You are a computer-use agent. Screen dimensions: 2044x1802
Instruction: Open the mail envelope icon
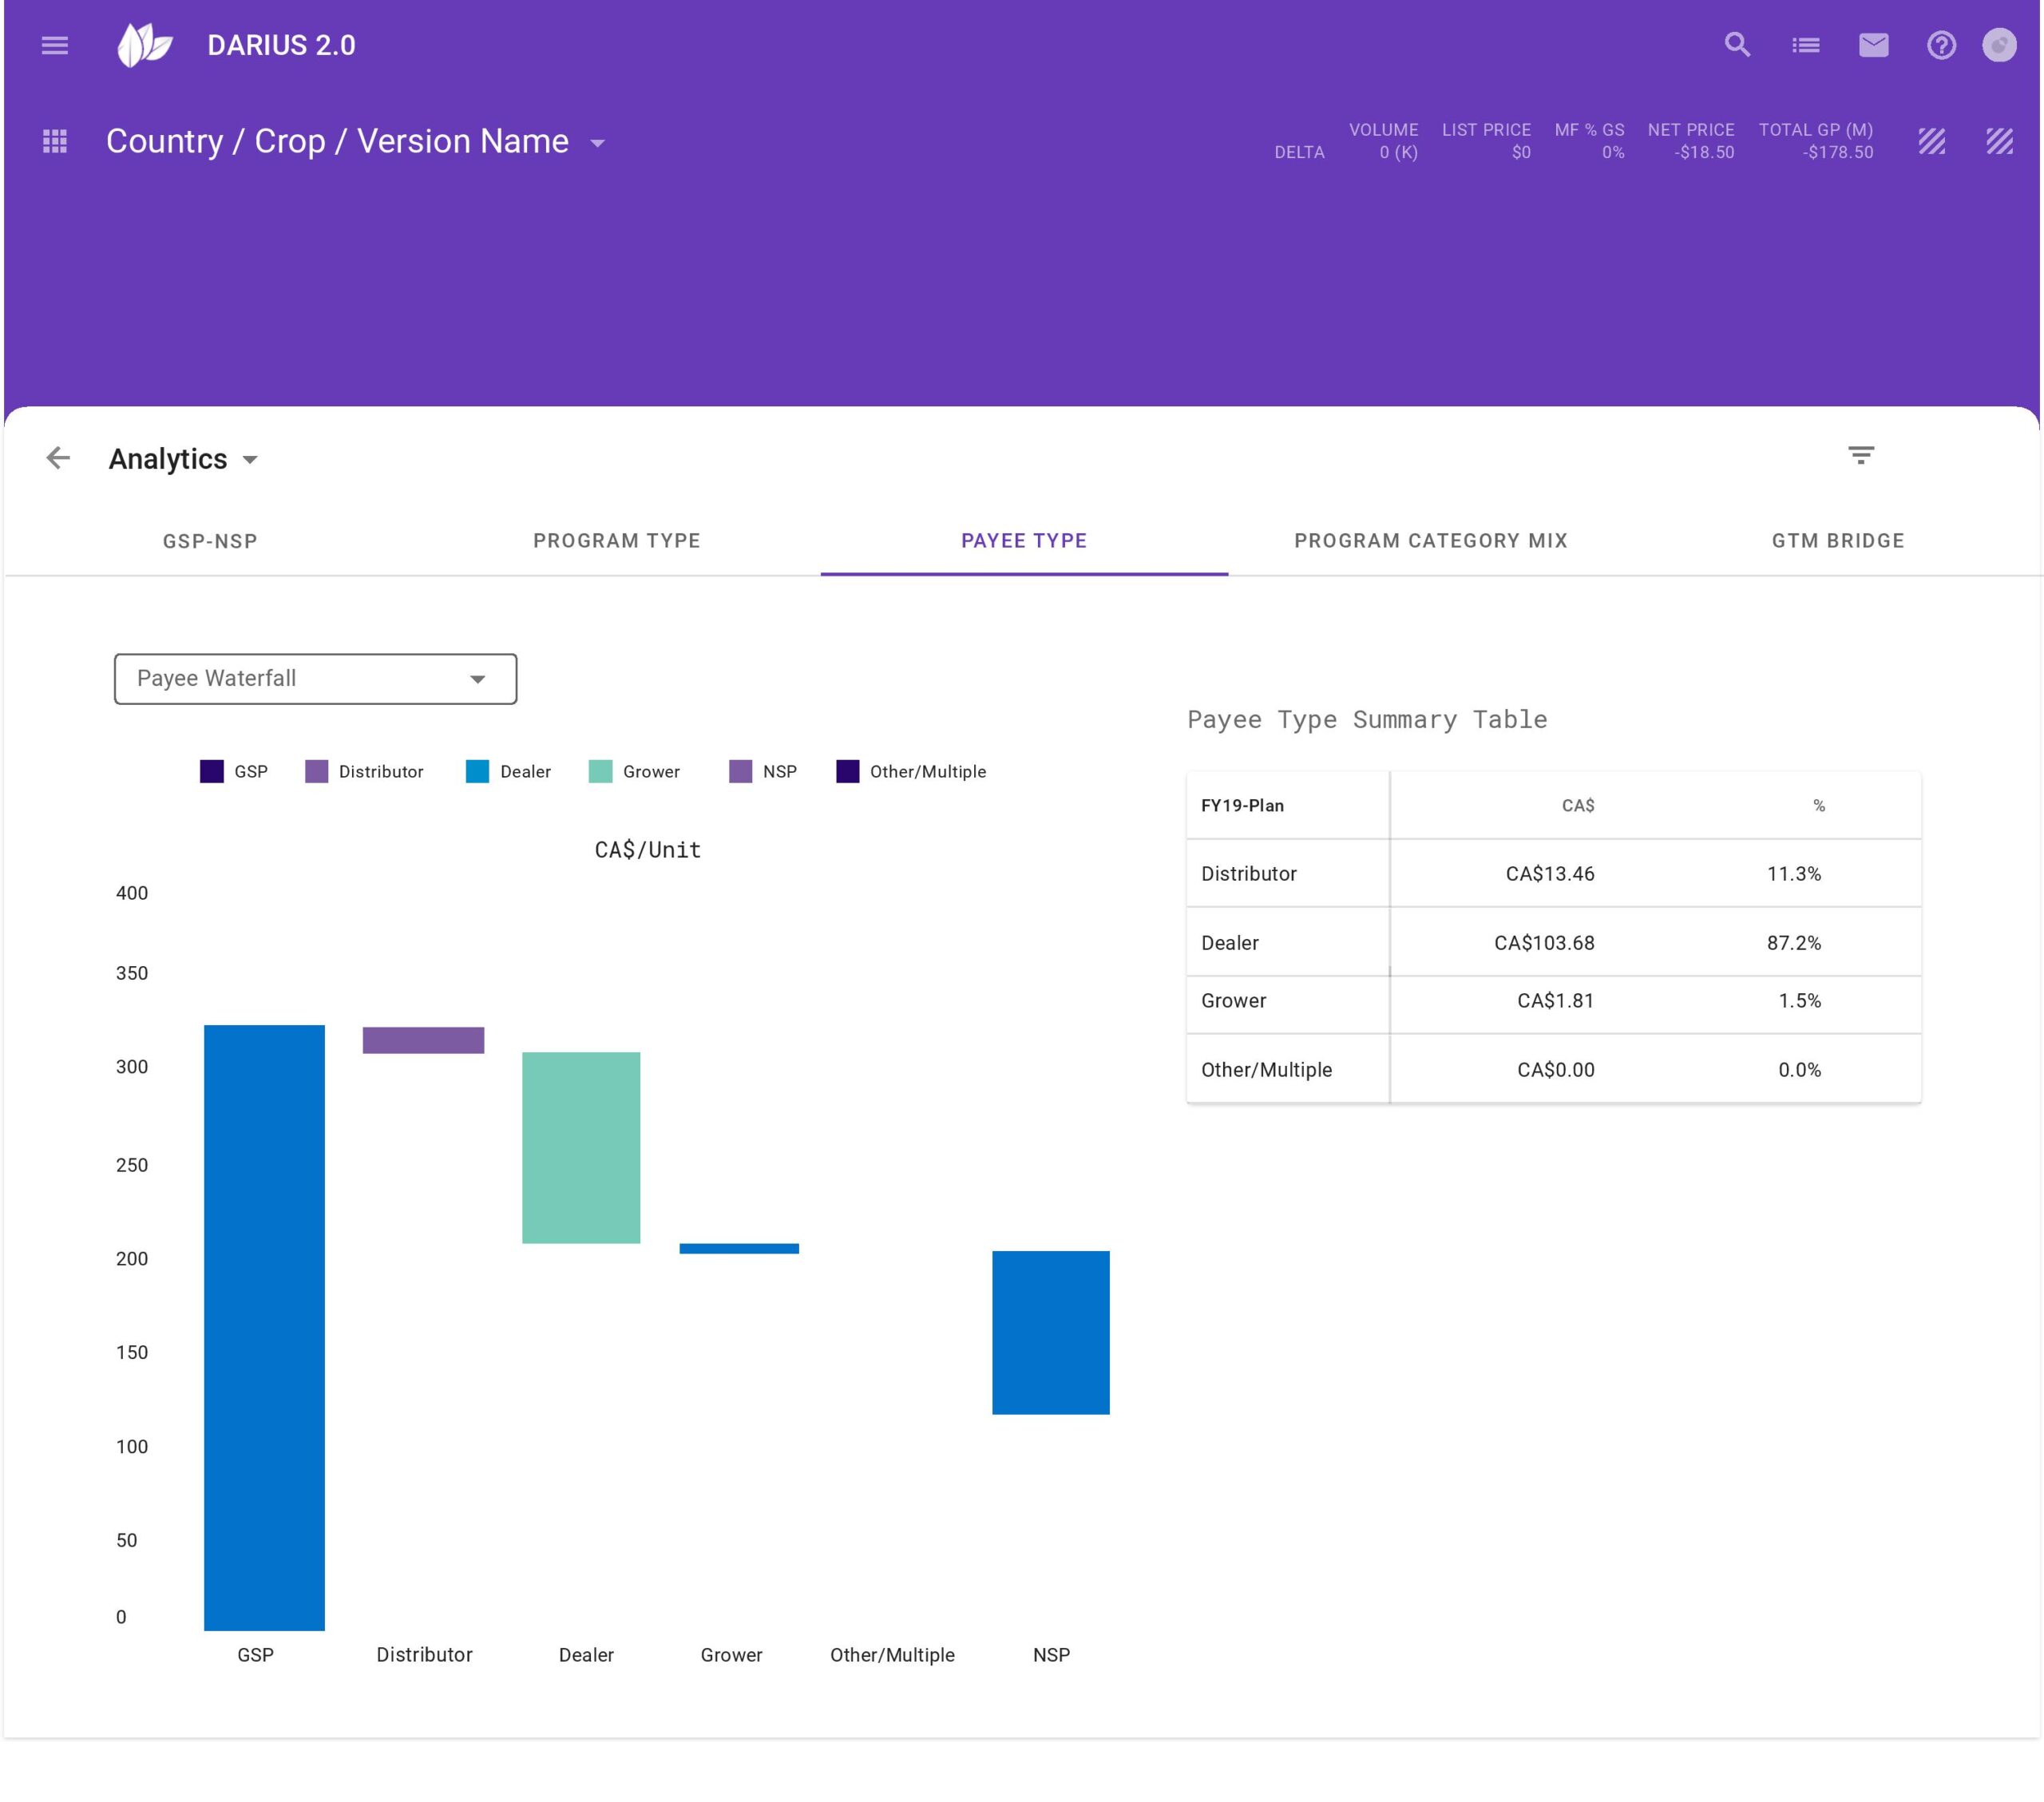pyautogui.click(x=1873, y=45)
